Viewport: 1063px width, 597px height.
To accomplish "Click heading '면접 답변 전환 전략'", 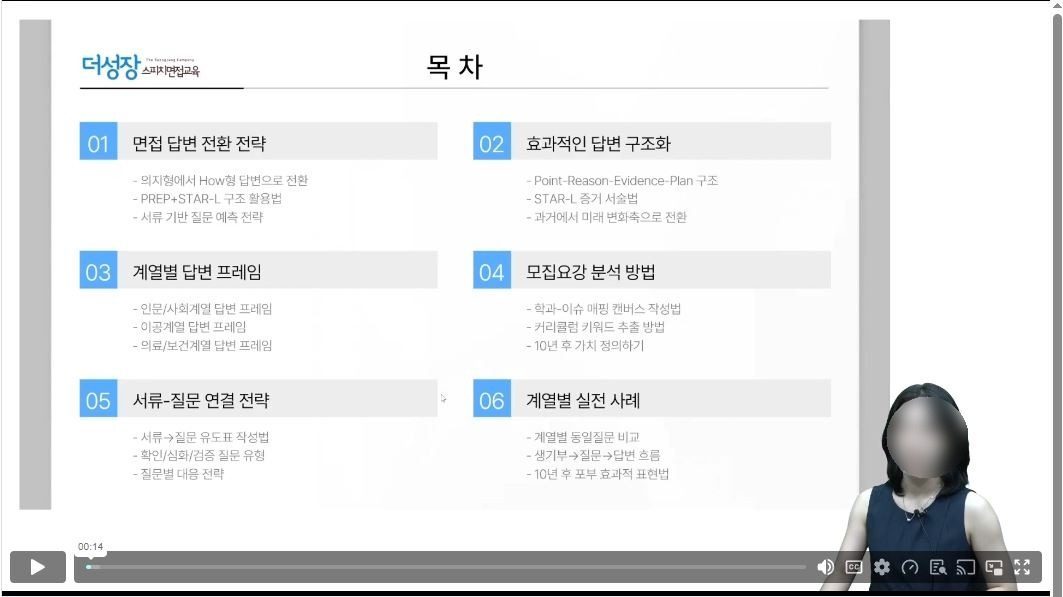I will tap(199, 143).
